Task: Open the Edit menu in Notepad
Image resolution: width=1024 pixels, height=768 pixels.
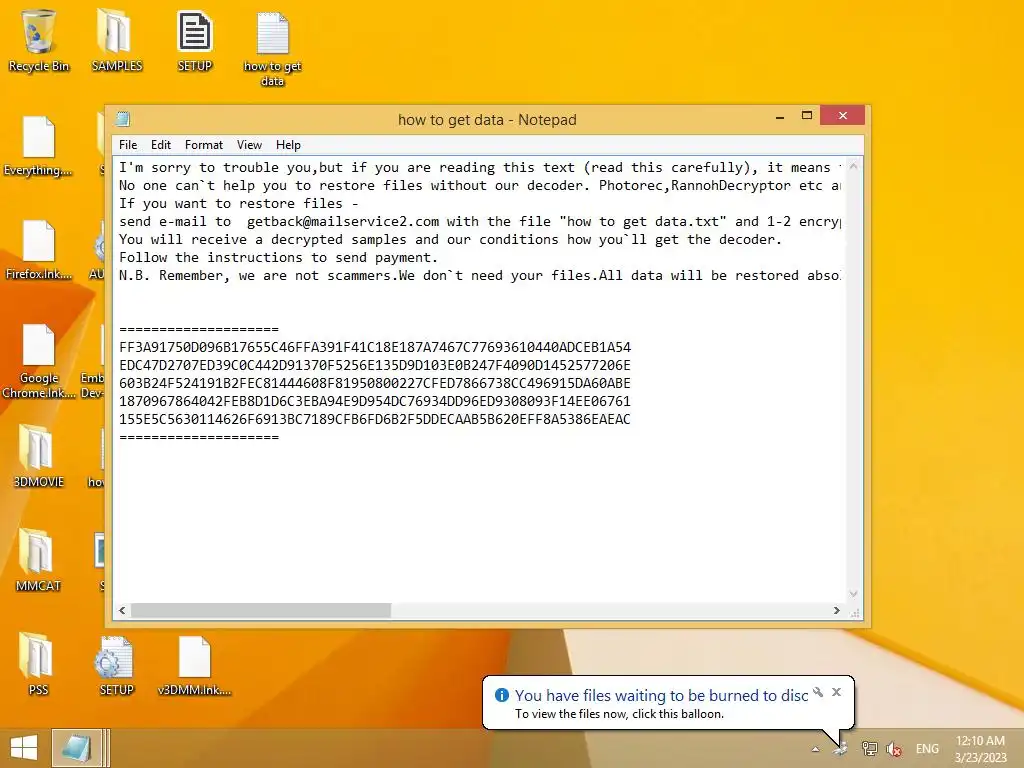Action: (161, 145)
